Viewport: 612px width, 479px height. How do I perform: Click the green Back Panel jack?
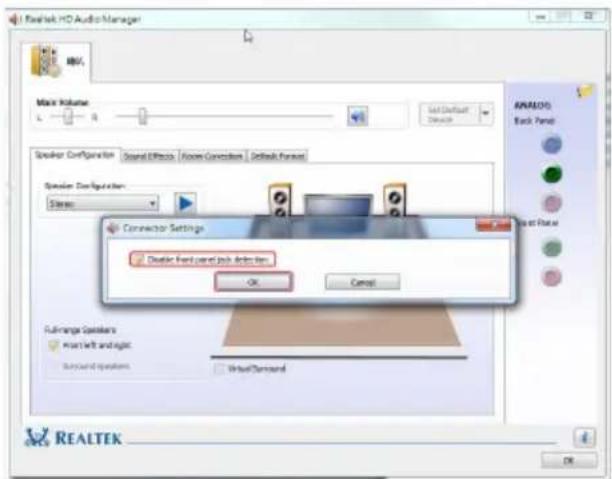point(552,174)
